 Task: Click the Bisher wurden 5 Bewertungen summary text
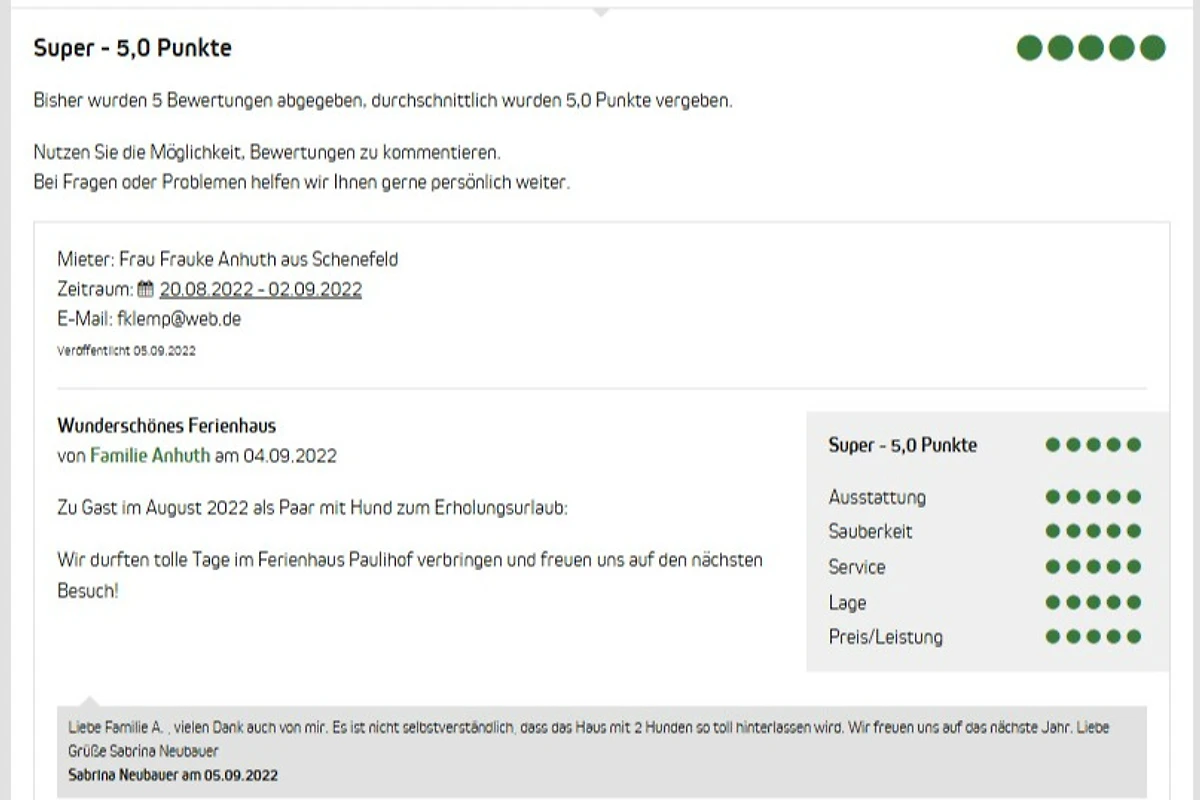click(383, 102)
